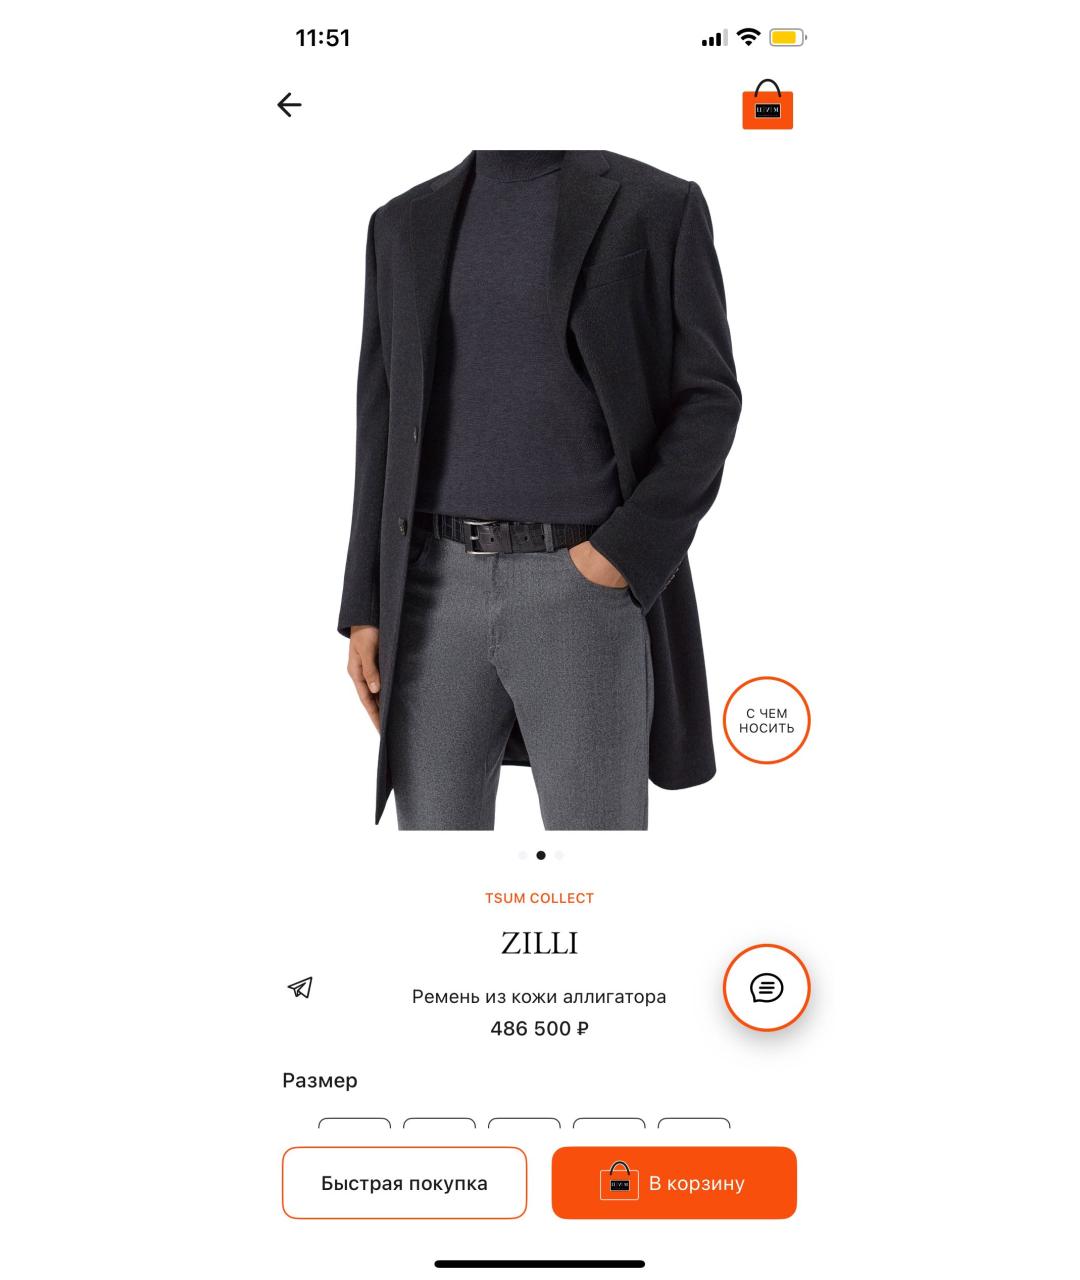
Task: Add item with 'В корзину' button
Action: (x=674, y=1183)
